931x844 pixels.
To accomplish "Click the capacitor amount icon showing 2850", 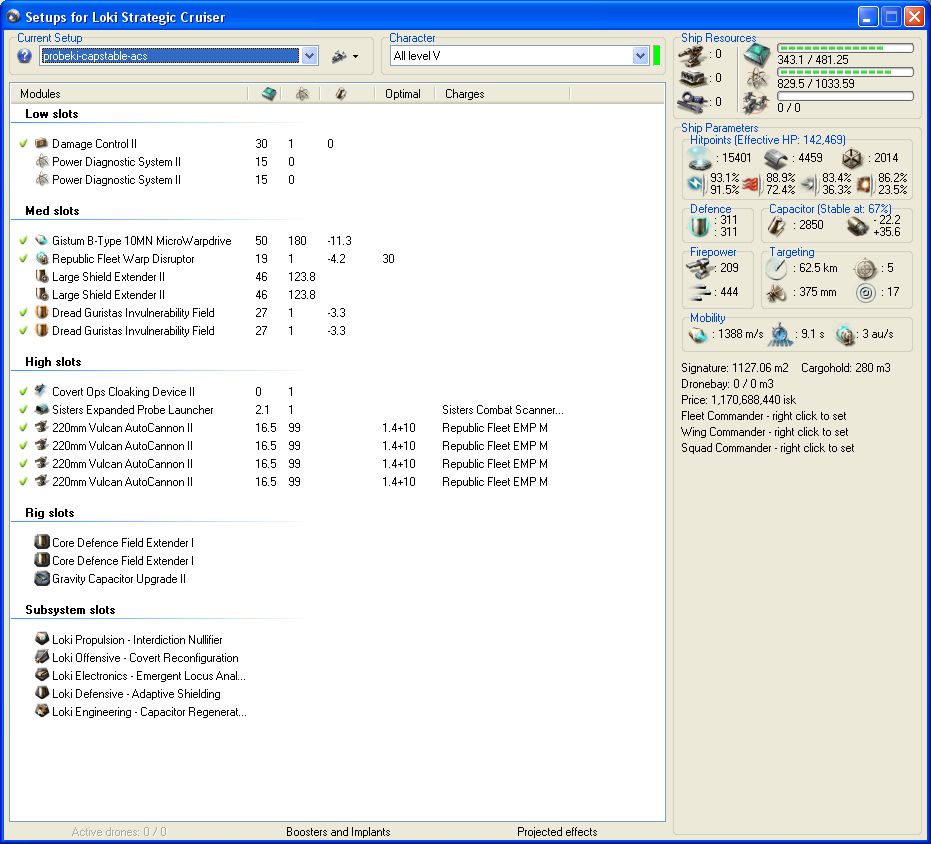I will pyautogui.click(x=777, y=226).
